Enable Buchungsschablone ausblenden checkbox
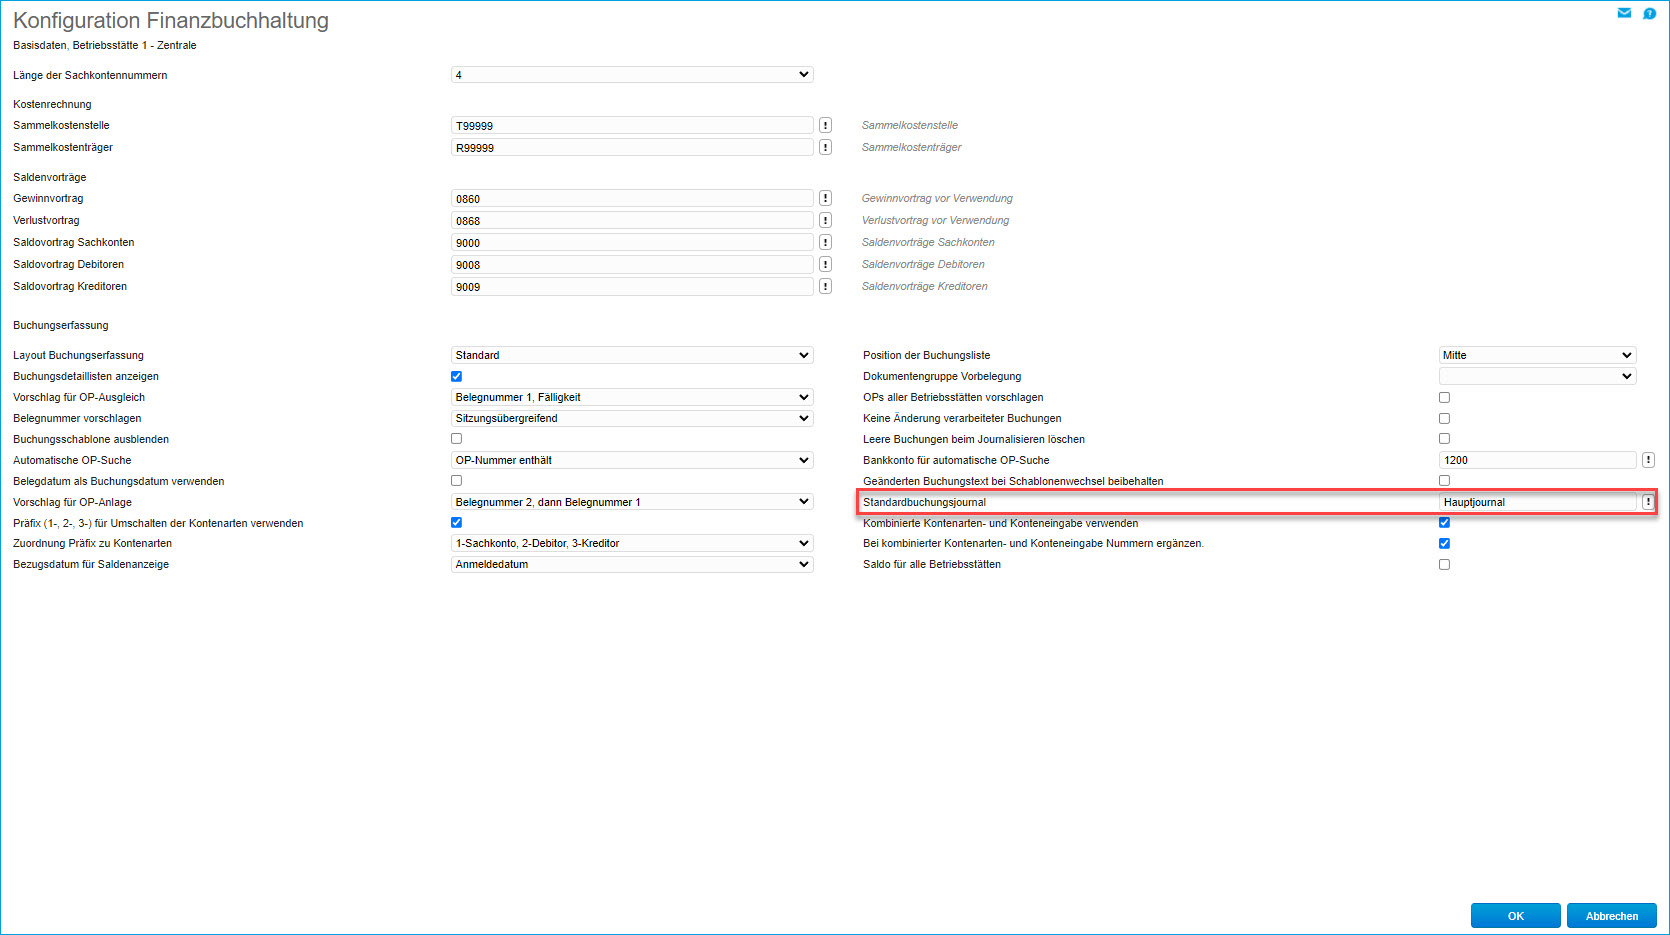This screenshot has width=1670, height=935. pos(456,439)
